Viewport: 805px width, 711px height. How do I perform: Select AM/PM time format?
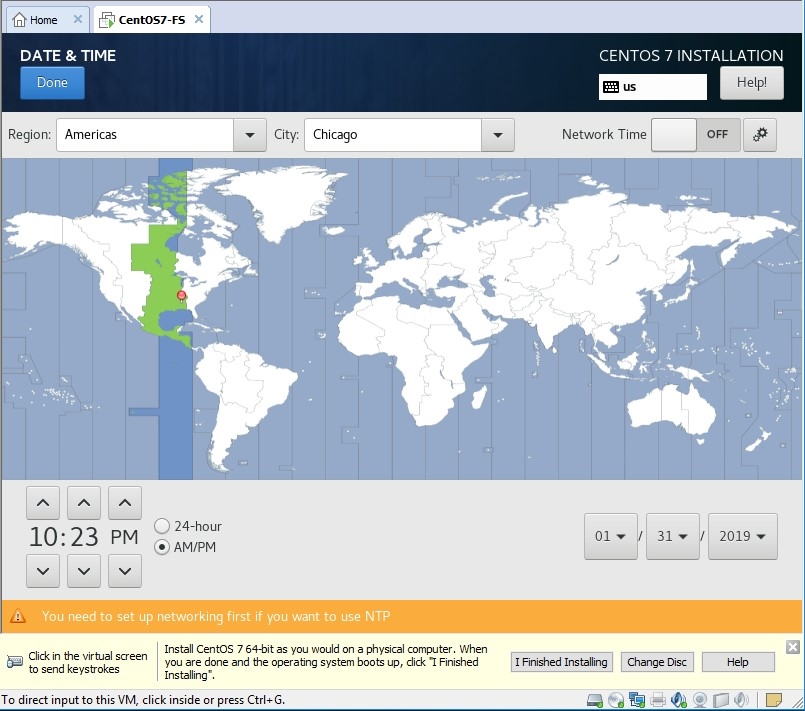162,547
